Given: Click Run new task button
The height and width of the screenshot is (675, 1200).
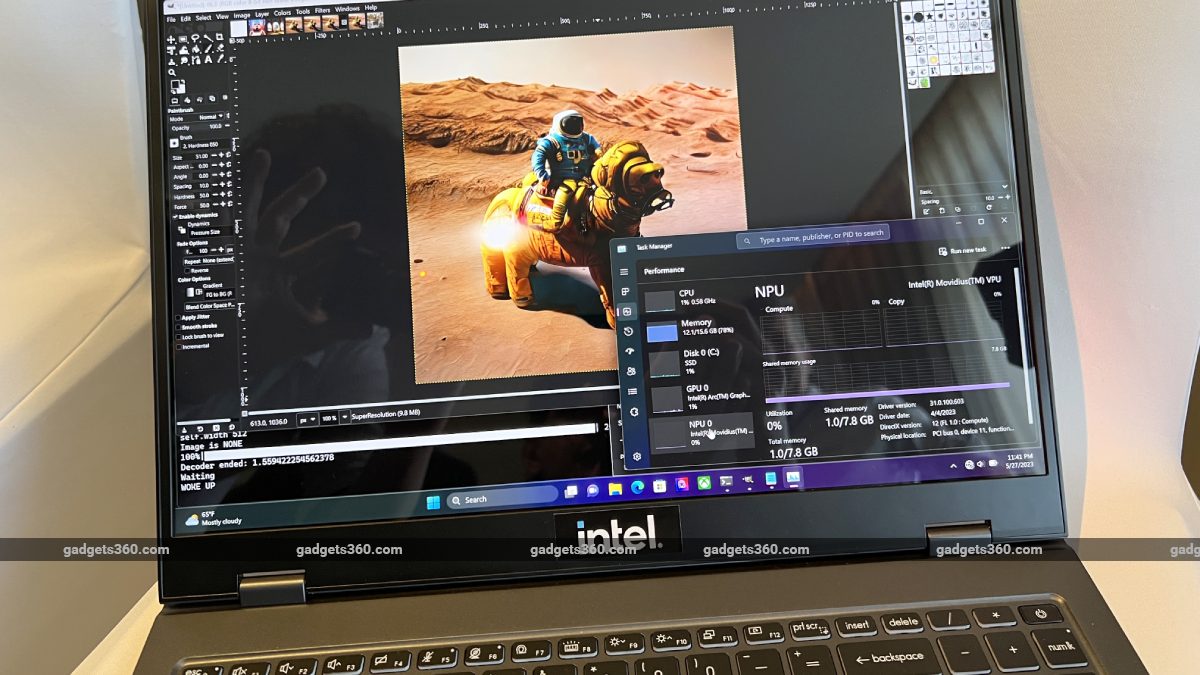Looking at the screenshot, I should 963,251.
